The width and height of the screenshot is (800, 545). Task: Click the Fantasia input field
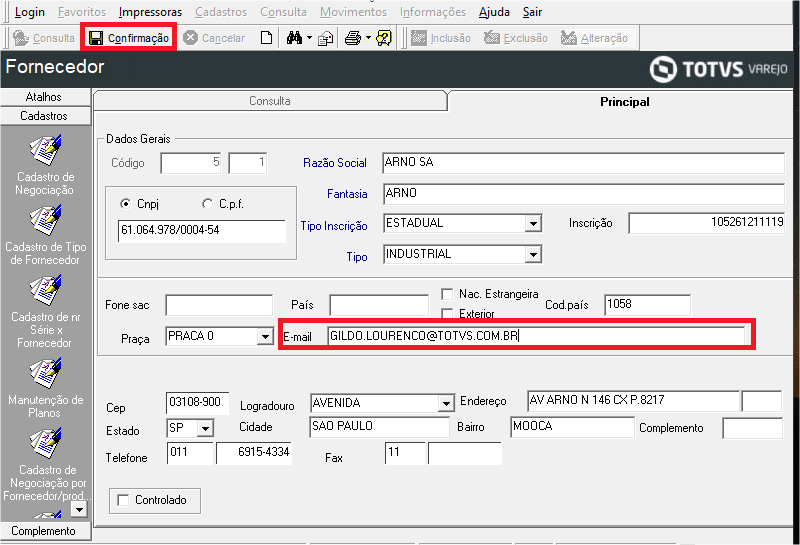pos(583,194)
